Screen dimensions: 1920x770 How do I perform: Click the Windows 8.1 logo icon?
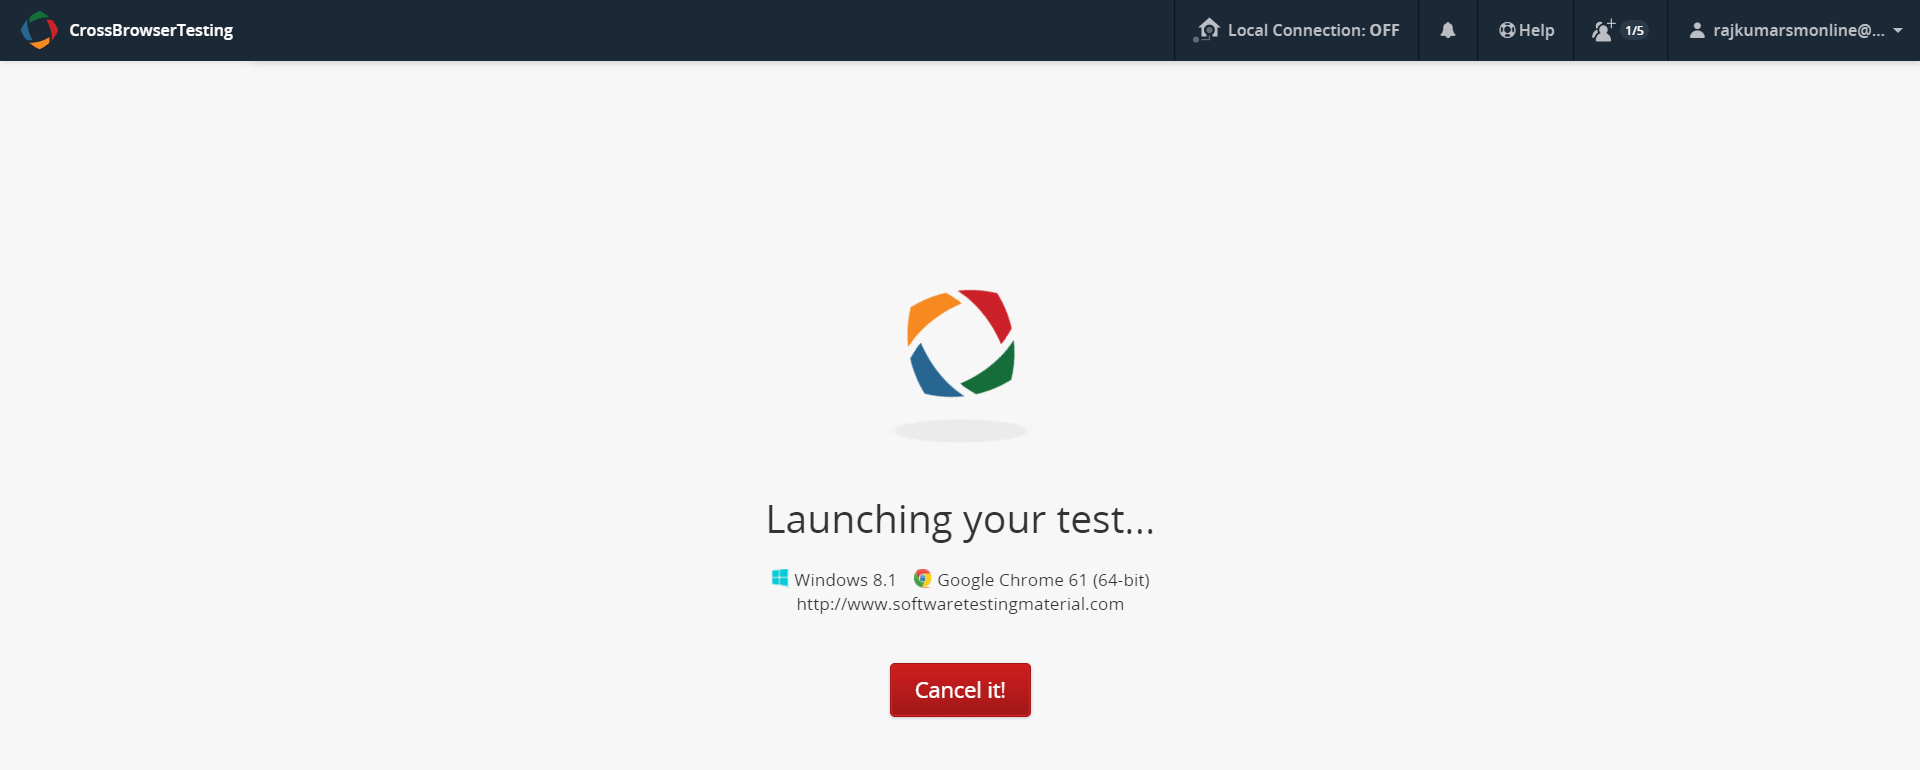(x=780, y=578)
